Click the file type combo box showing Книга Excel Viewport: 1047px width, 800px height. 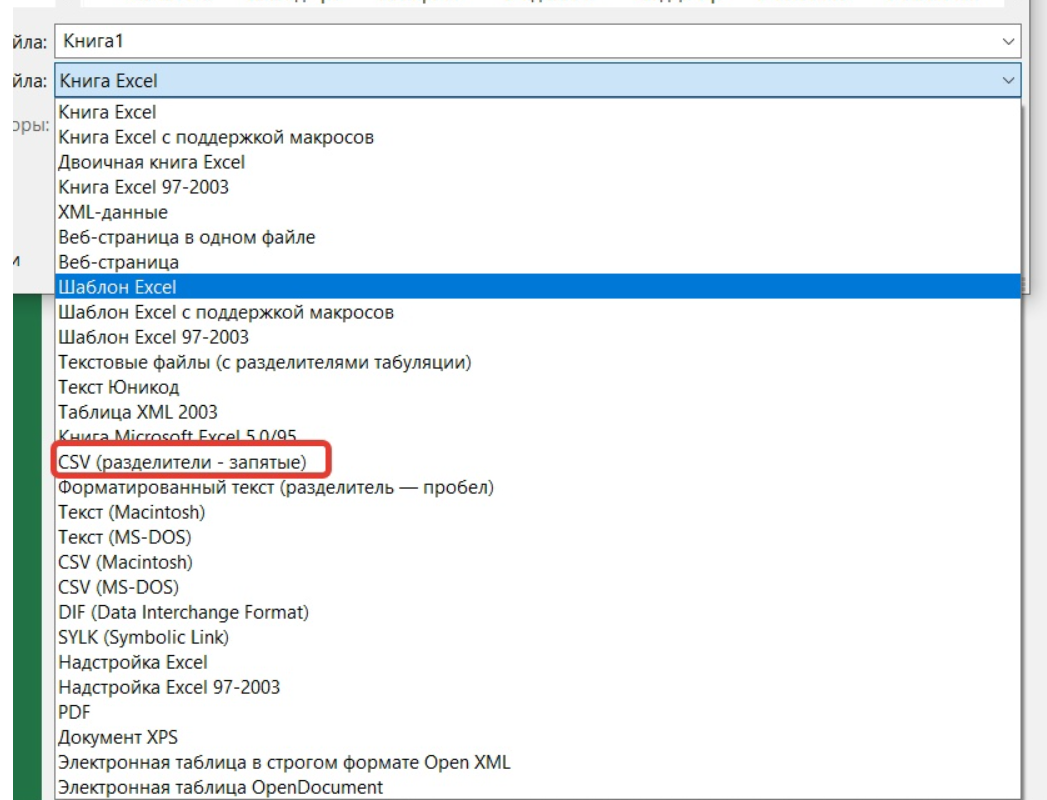[x=538, y=81]
